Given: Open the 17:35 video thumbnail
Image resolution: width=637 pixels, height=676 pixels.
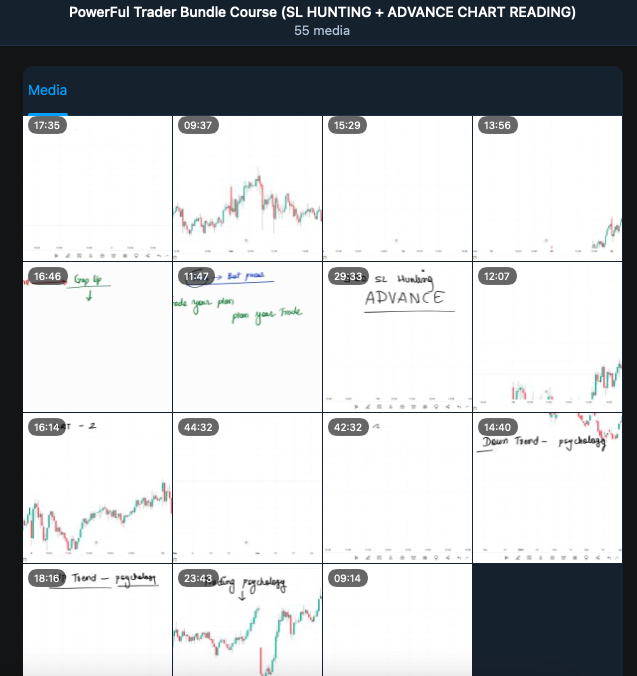Looking at the screenshot, I should point(97,188).
